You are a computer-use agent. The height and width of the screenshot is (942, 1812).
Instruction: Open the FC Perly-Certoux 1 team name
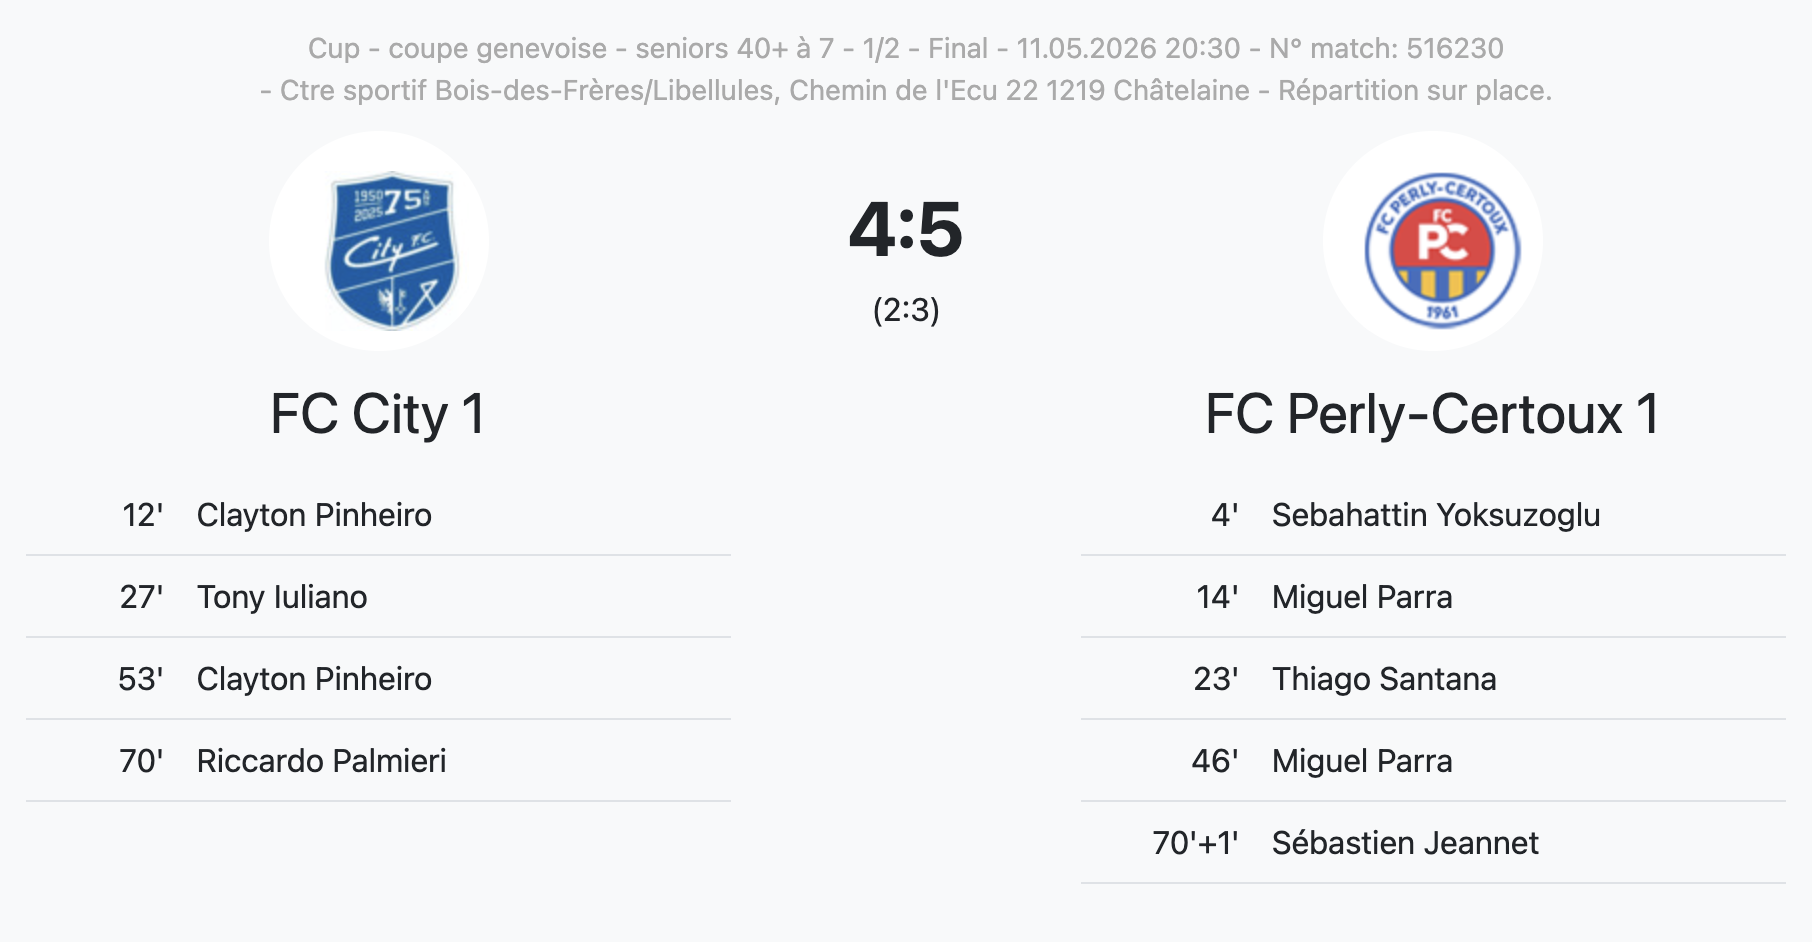pyautogui.click(x=1433, y=414)
